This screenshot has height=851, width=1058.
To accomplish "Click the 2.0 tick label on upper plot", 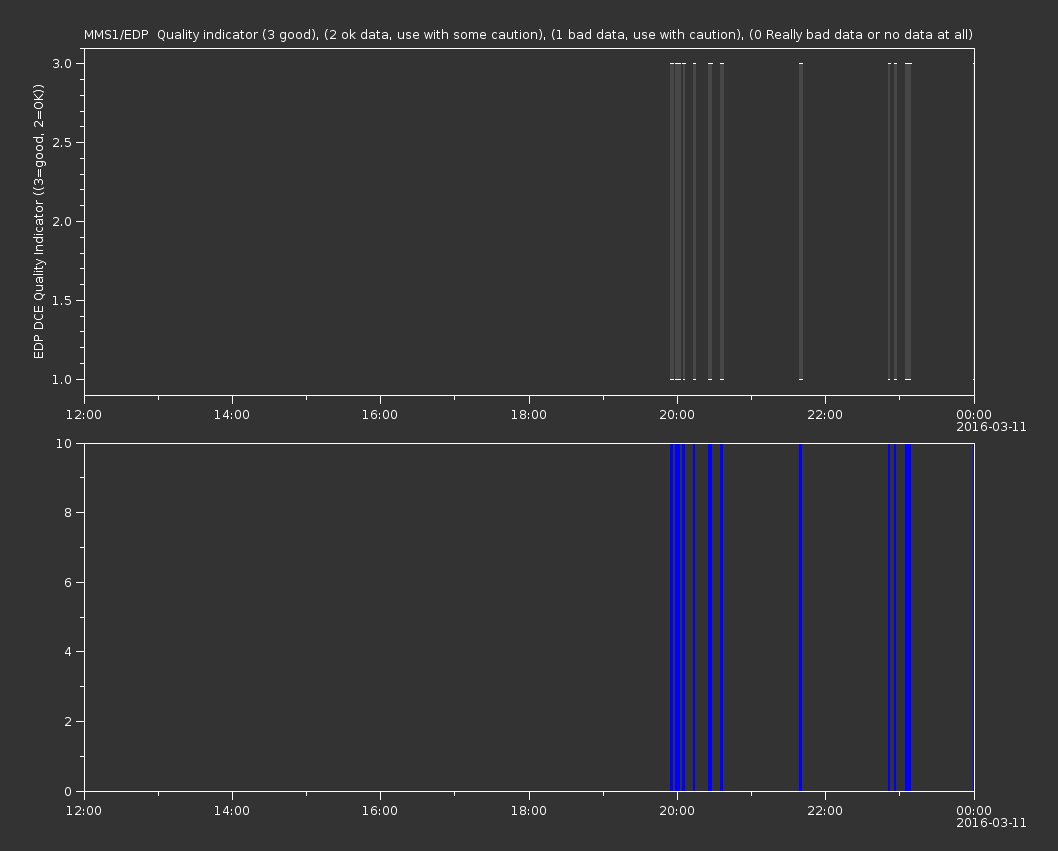I will point(62,221).
